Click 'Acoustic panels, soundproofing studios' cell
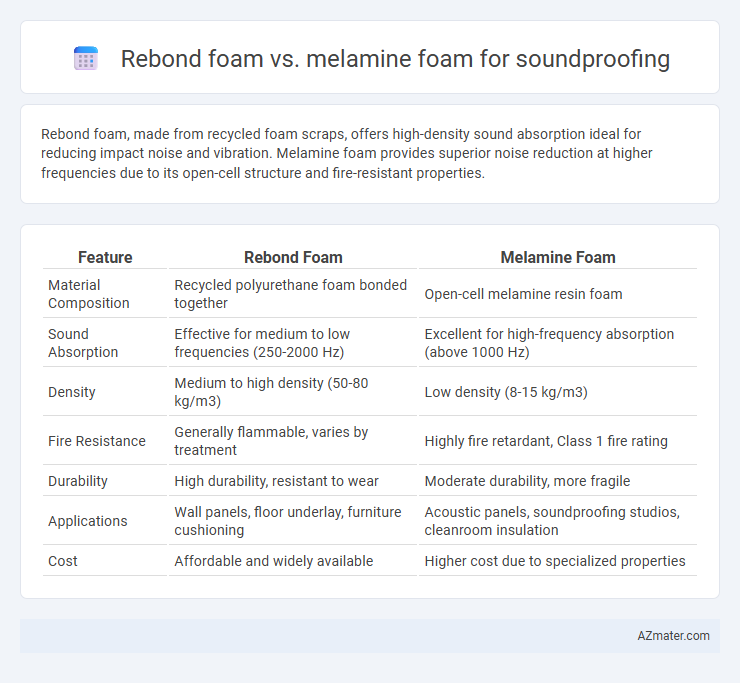The width and height of the screenshot is (740, 683). click(552, 521)
